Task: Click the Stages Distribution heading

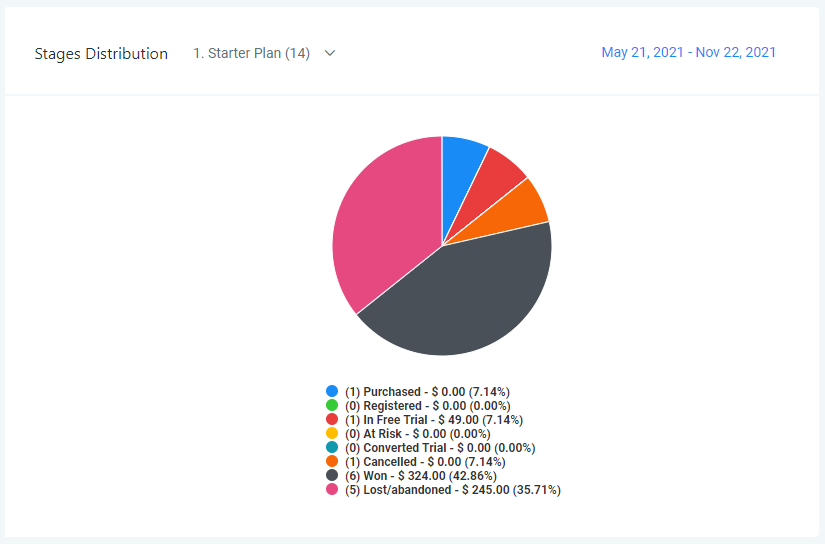Action: click(101, 54)
